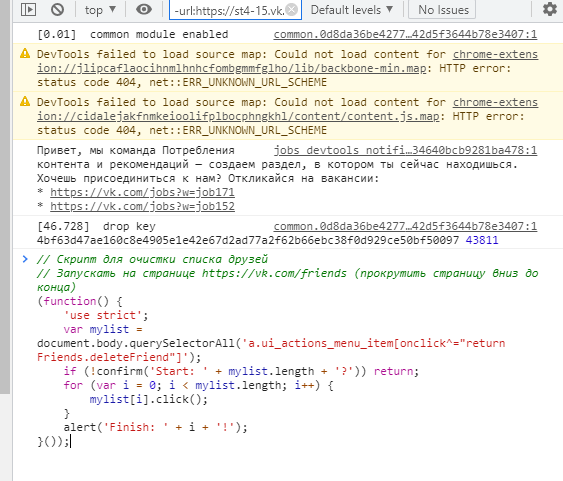Click the blue 43811 number value

click(x=482, y=240)
